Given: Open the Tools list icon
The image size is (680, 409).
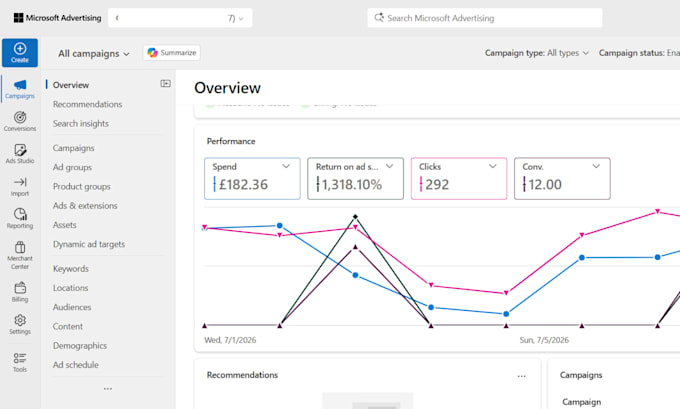Looking at the screenshot, I should pyautogui.click(x=20, y=358).
